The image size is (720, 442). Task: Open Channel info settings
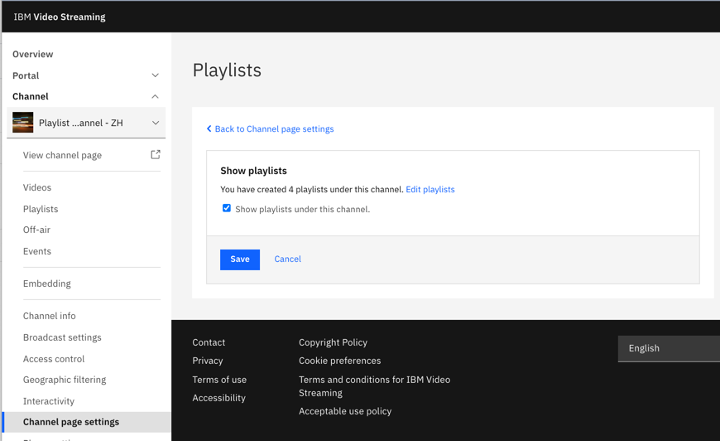pos(49,316)
